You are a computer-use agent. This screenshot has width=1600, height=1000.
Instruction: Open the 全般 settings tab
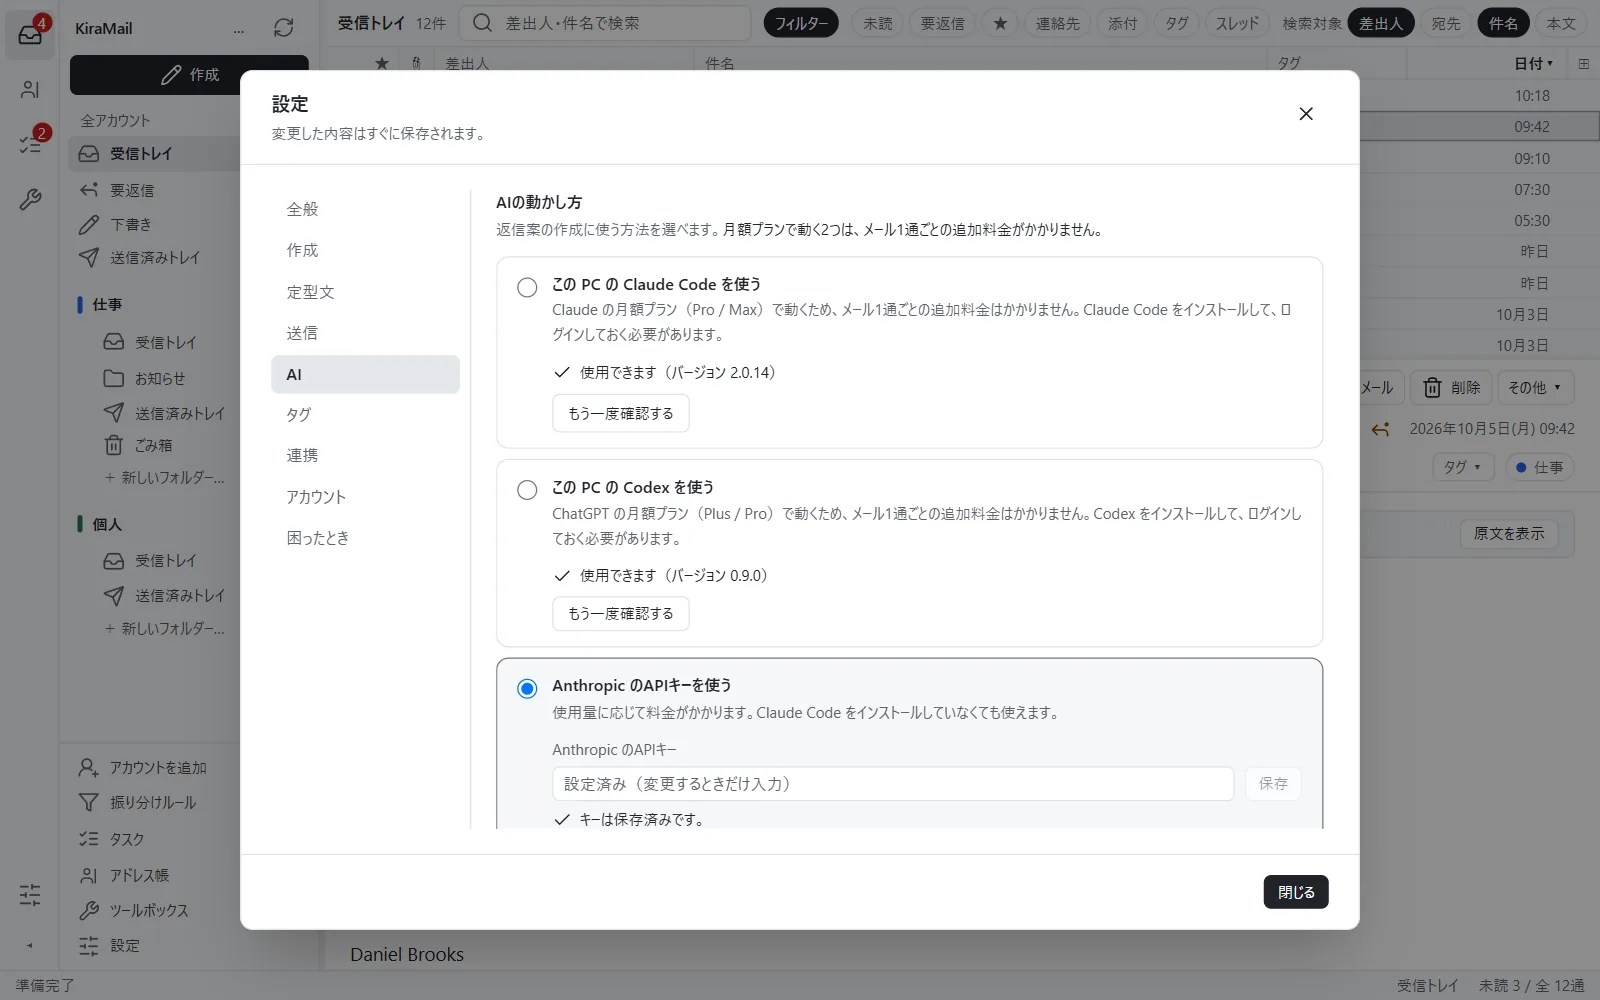[365, 209]
